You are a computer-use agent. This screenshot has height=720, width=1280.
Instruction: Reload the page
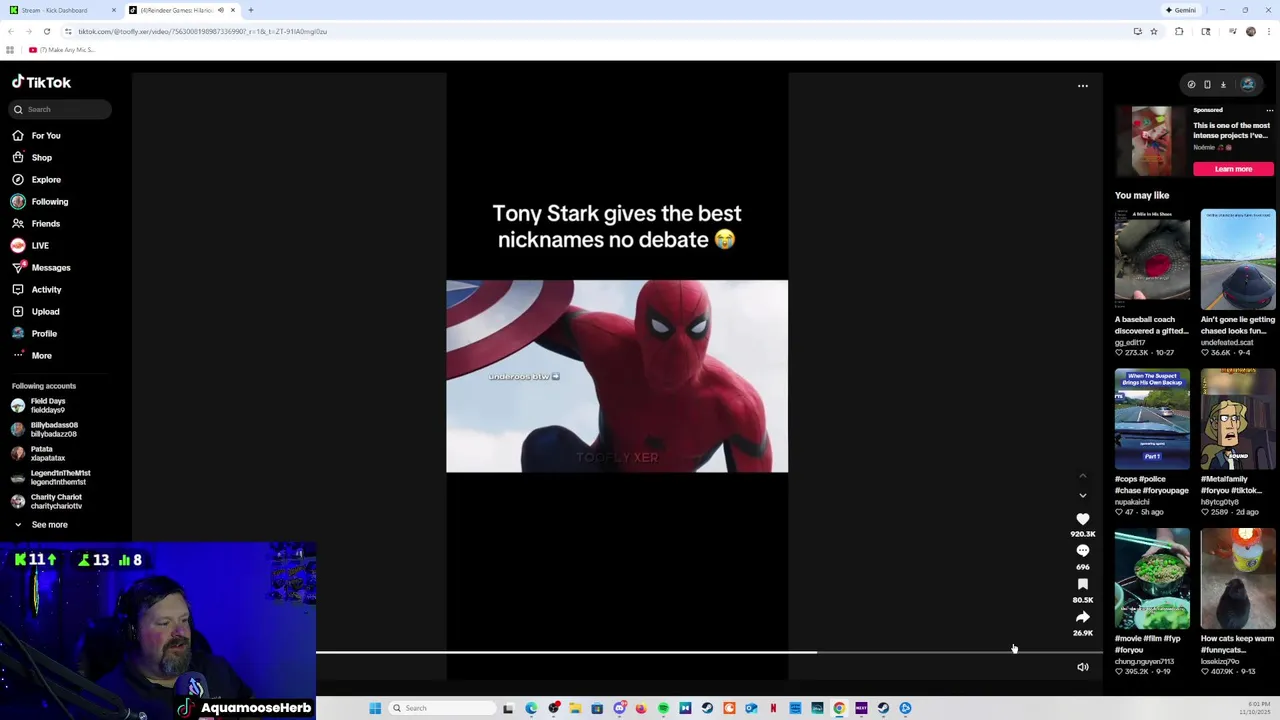[46, 31]
